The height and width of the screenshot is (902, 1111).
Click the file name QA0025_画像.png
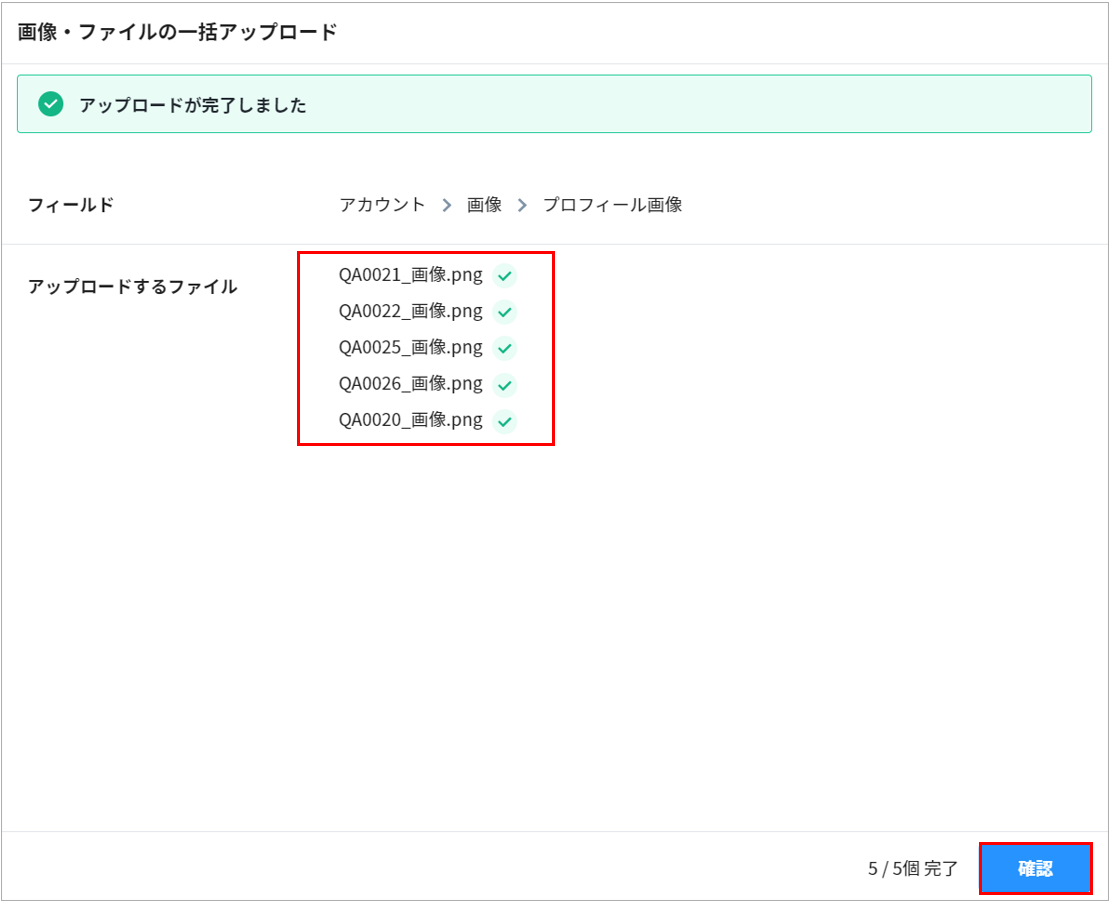coord(410,348)
